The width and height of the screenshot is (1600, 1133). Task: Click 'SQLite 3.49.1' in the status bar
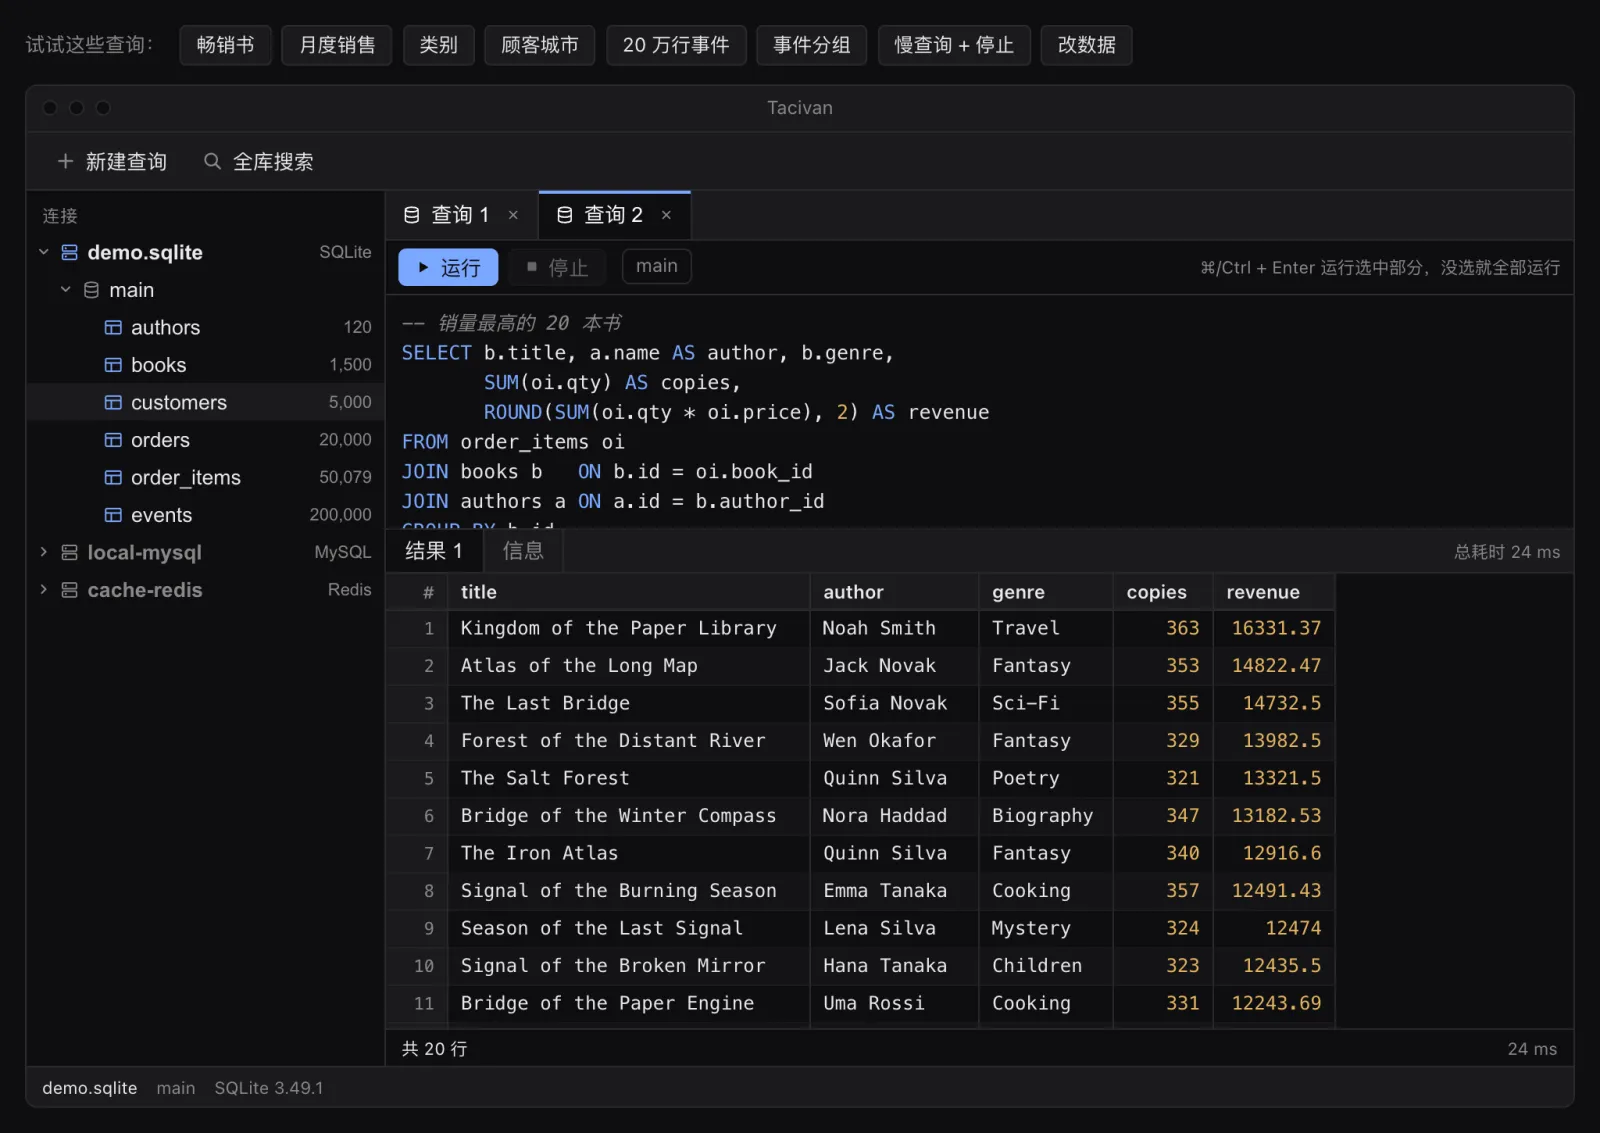tap(269, 1088)
